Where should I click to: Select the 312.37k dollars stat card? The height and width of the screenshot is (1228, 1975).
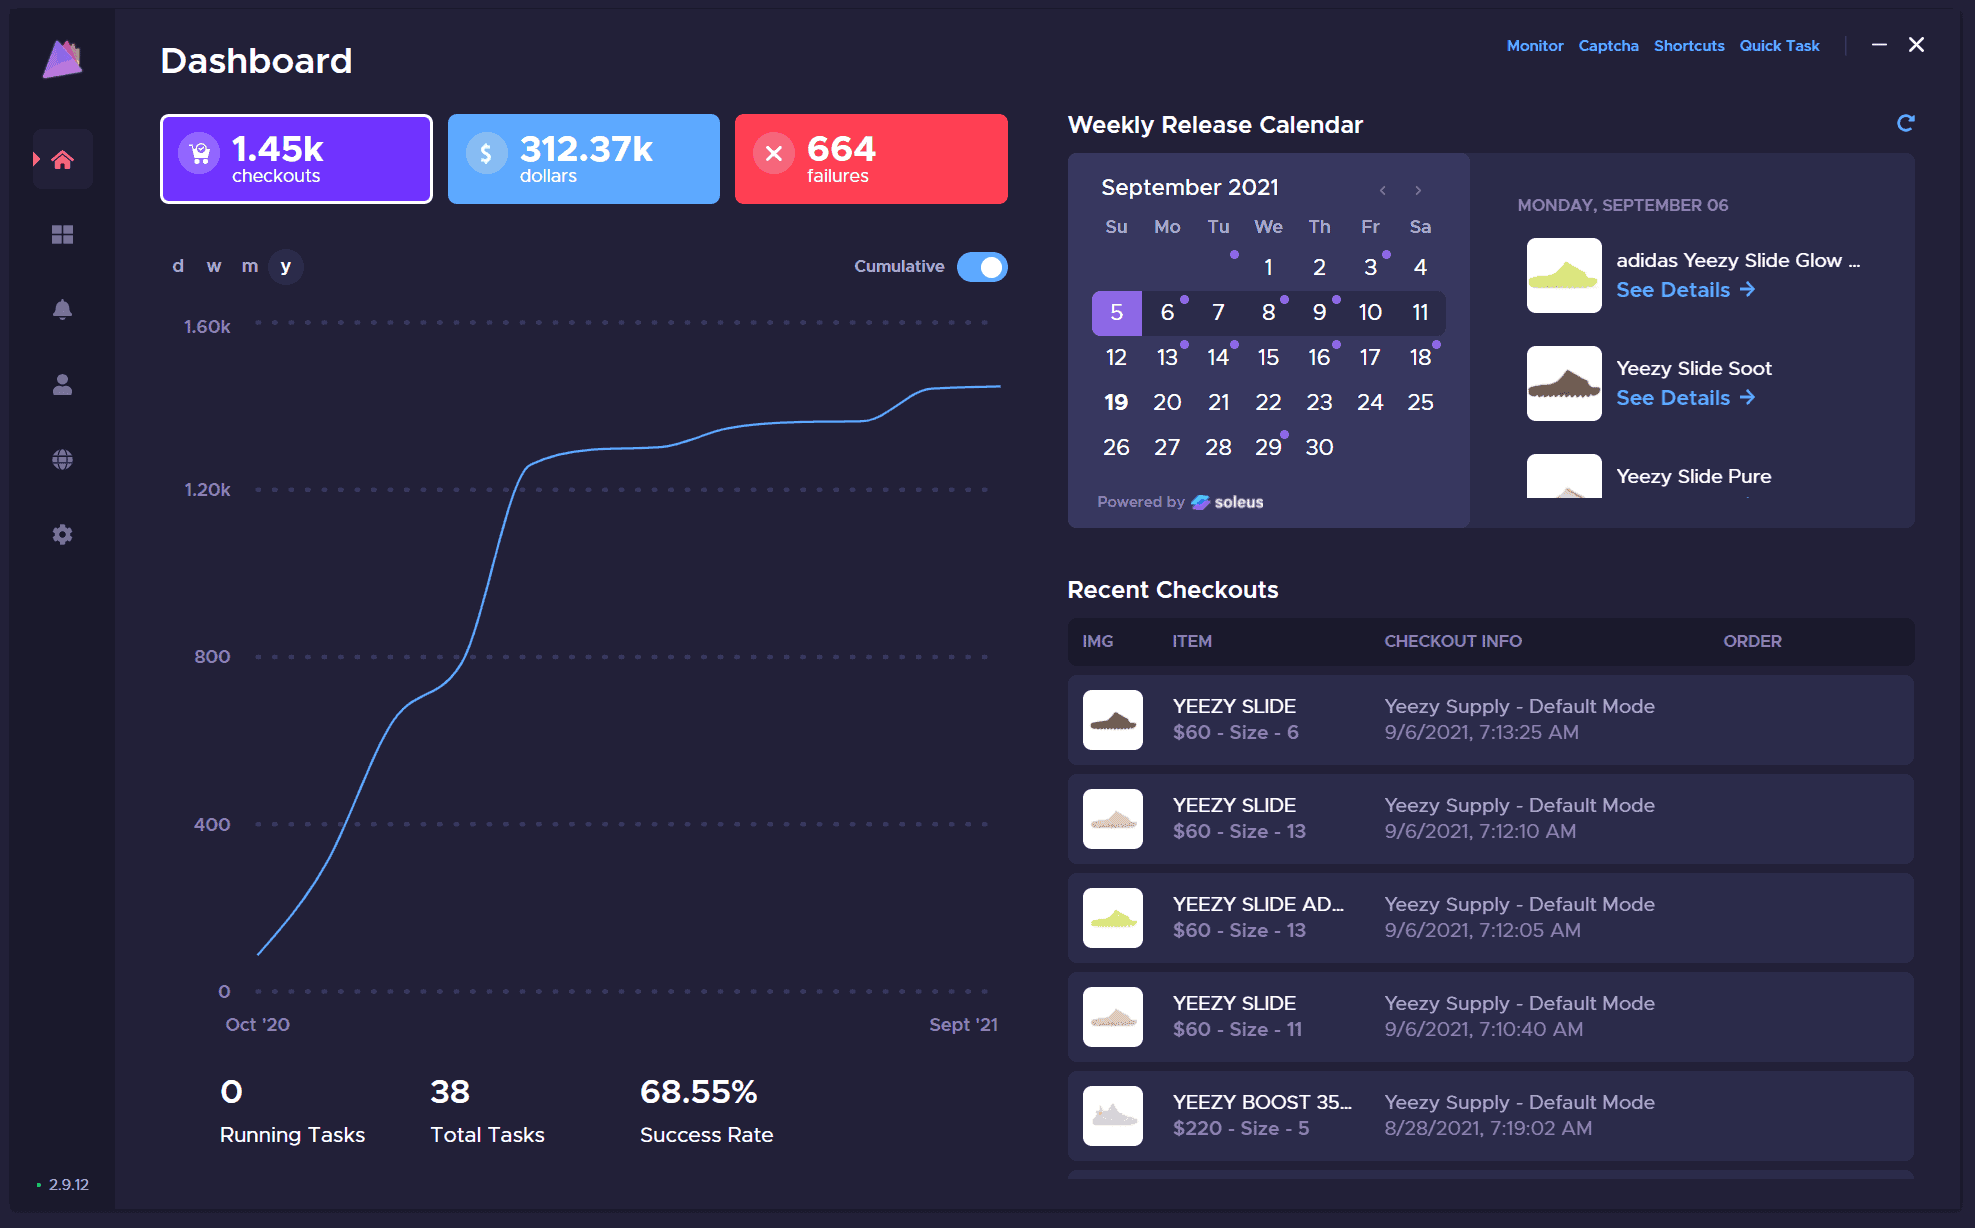click(x=583, y=159)
